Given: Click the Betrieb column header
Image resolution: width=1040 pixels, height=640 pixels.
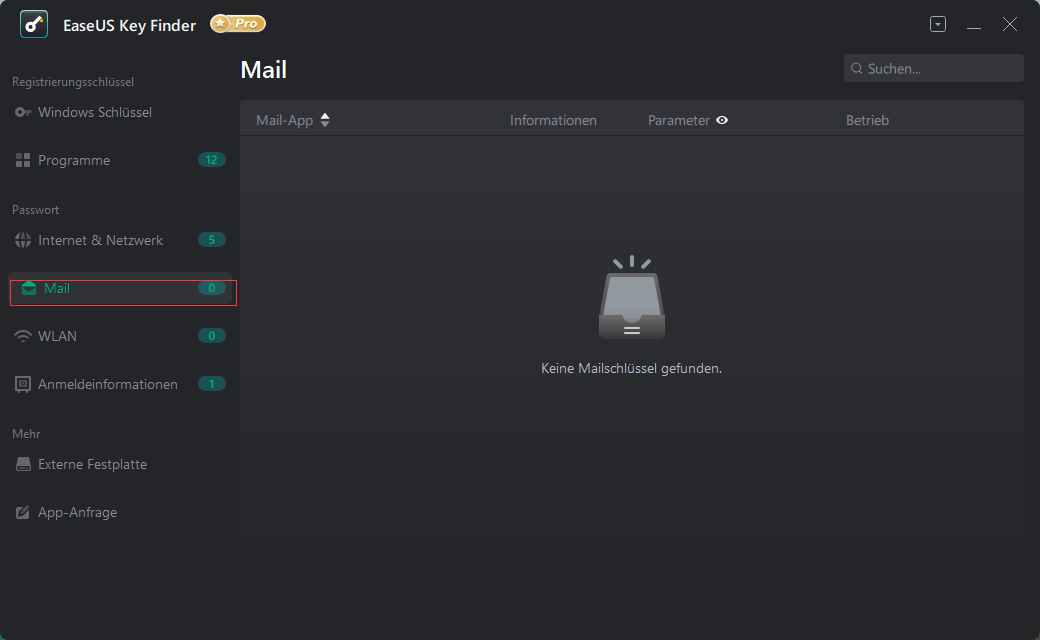Looking at the screenshot, I should (867, 120).
